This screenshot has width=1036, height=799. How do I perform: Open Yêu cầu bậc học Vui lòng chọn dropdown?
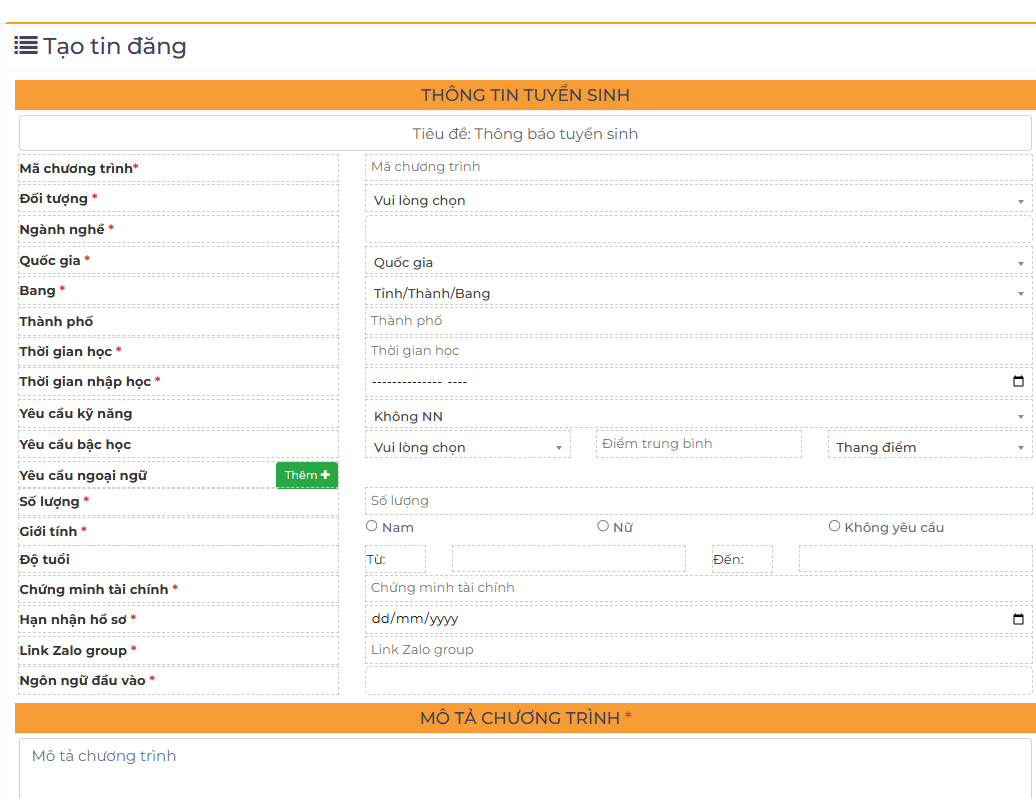pos(468,447)
